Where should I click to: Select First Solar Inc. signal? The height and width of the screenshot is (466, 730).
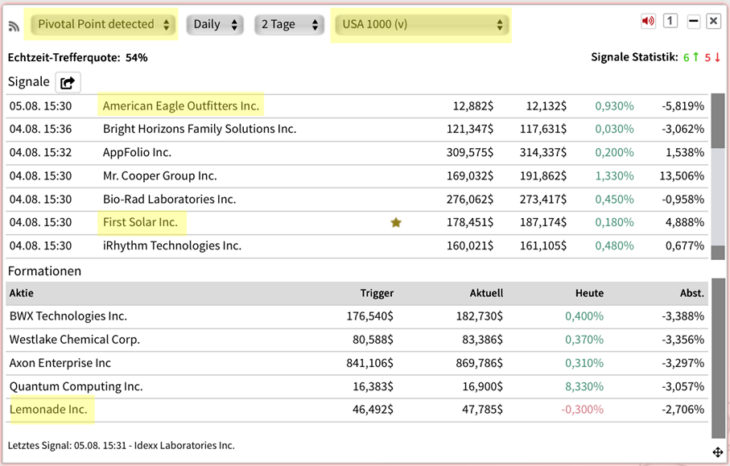(x=357, y=223)
